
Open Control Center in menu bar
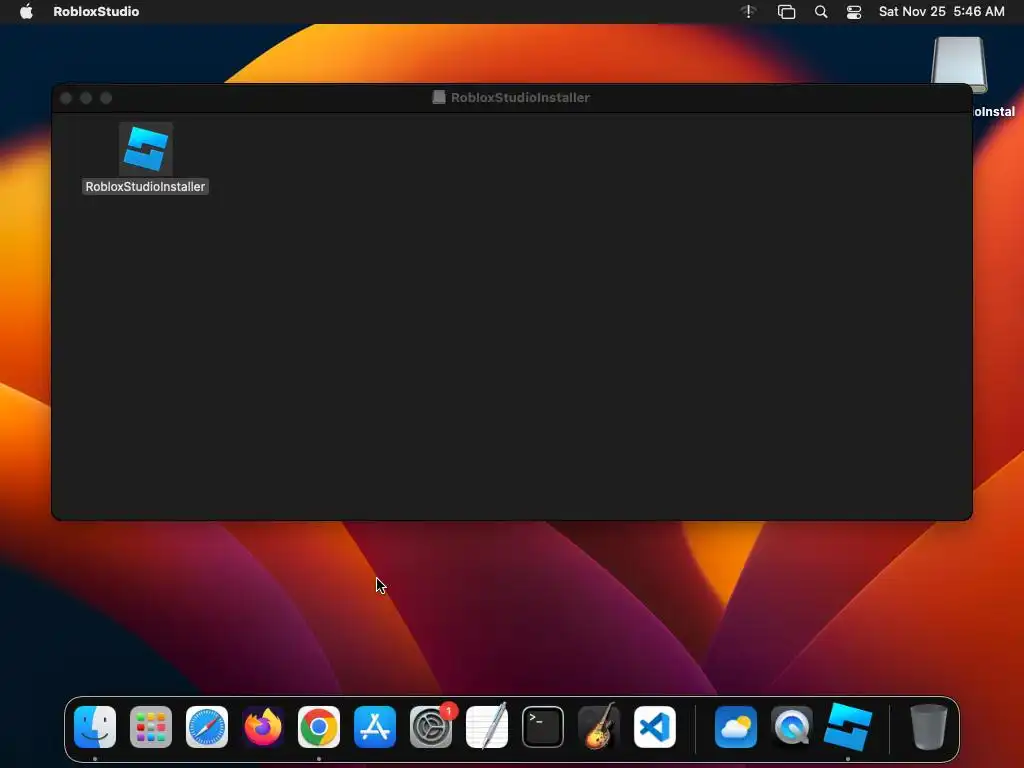pos(854,12)
